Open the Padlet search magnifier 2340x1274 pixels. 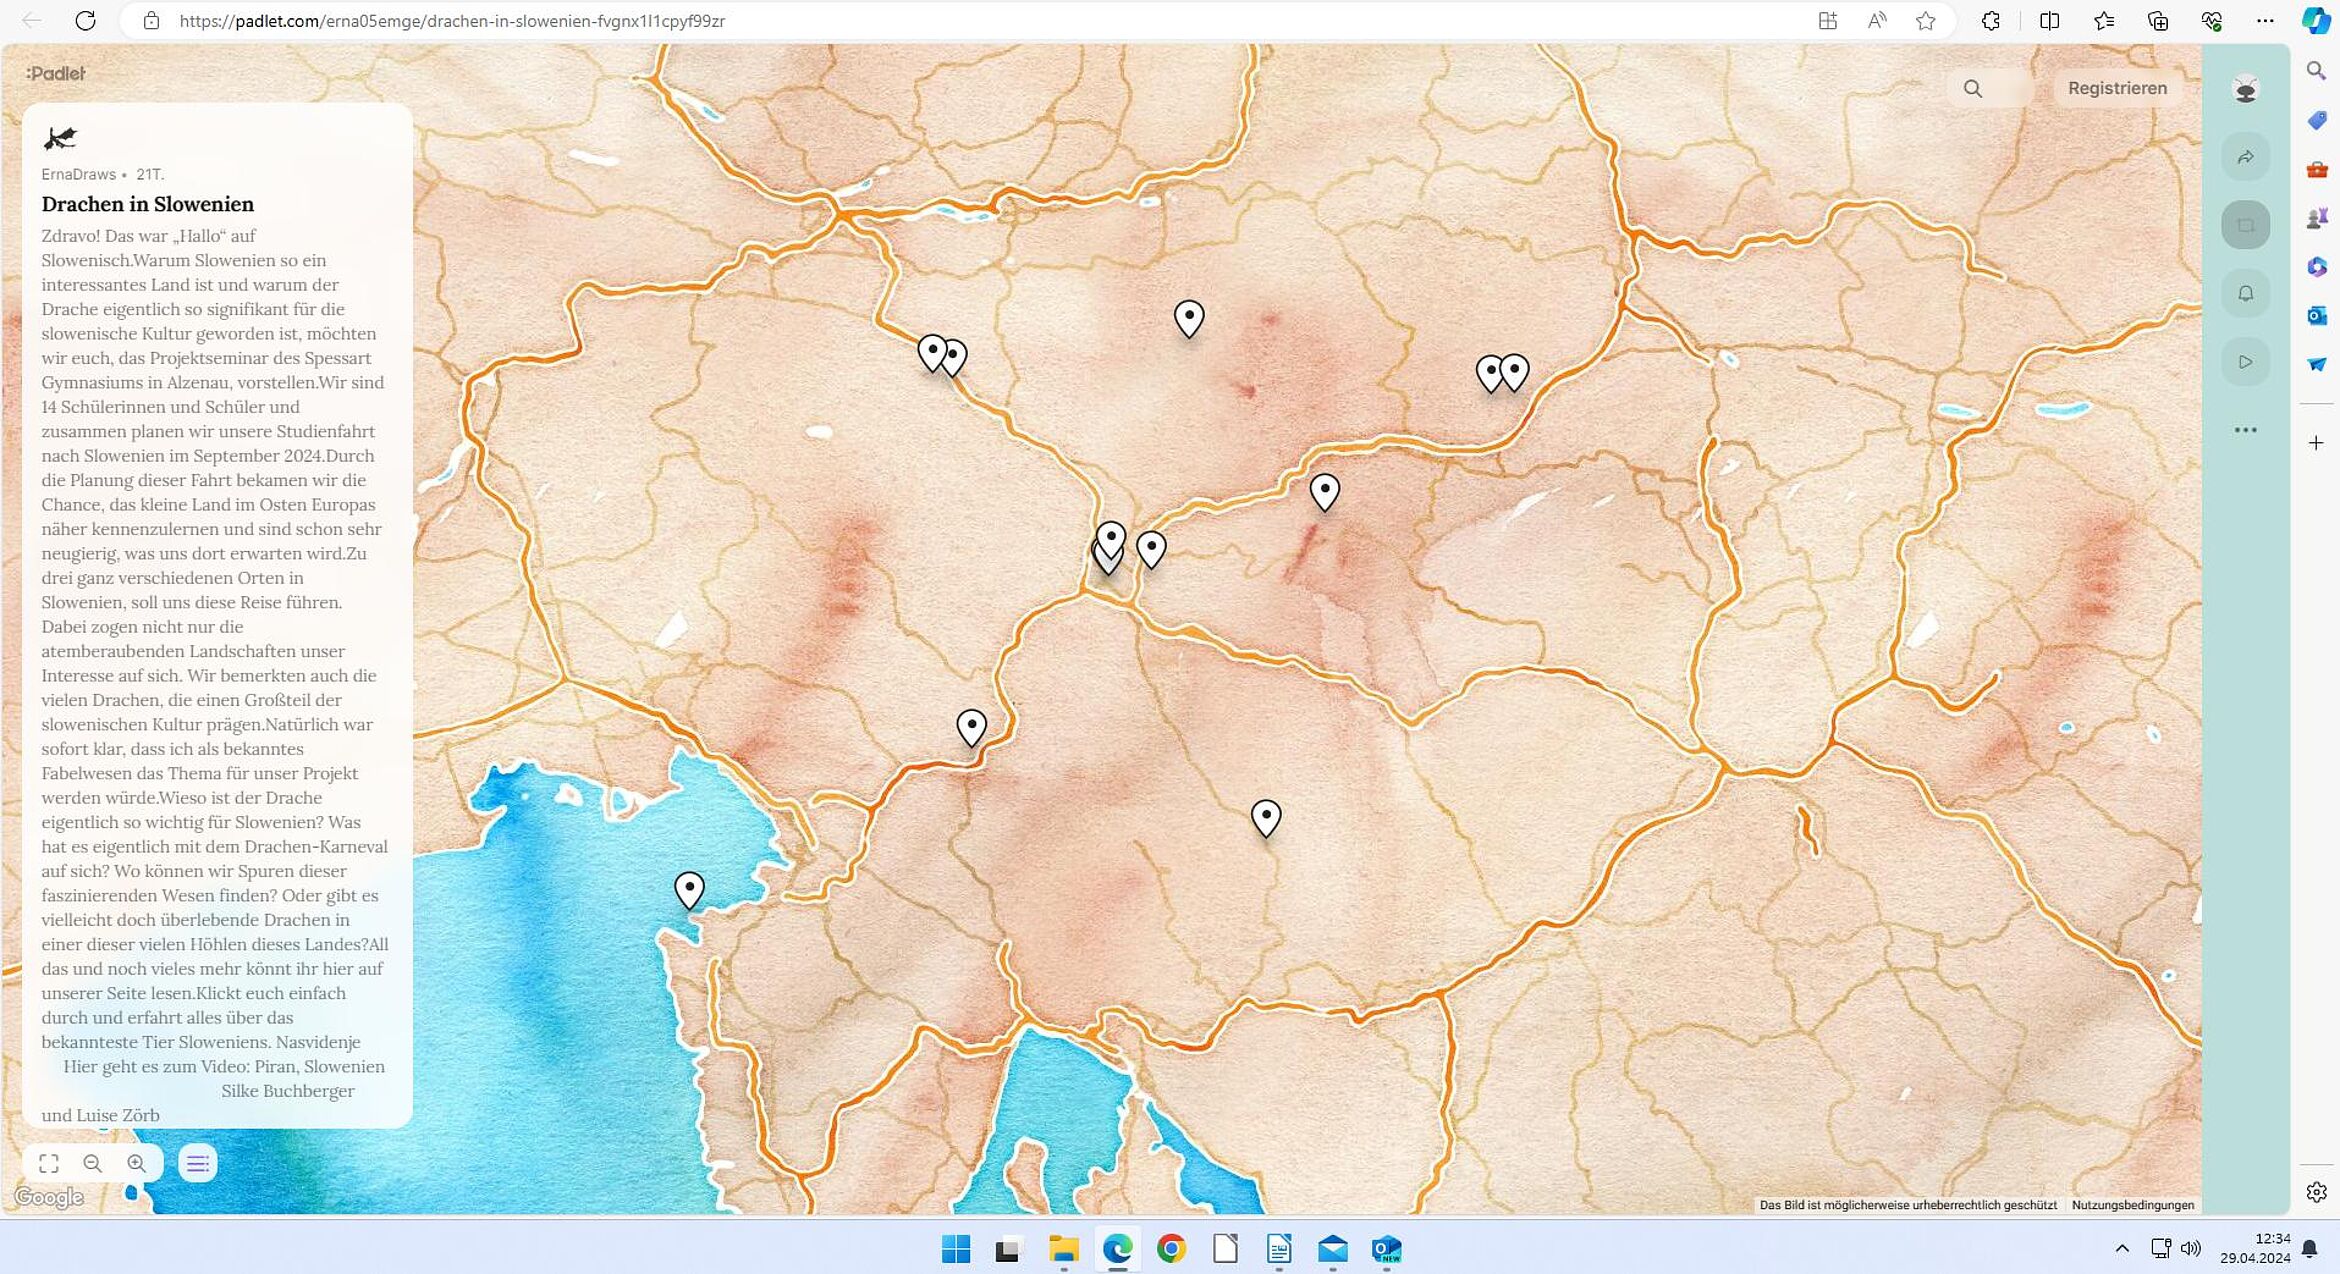click(x=1972, y=88)
